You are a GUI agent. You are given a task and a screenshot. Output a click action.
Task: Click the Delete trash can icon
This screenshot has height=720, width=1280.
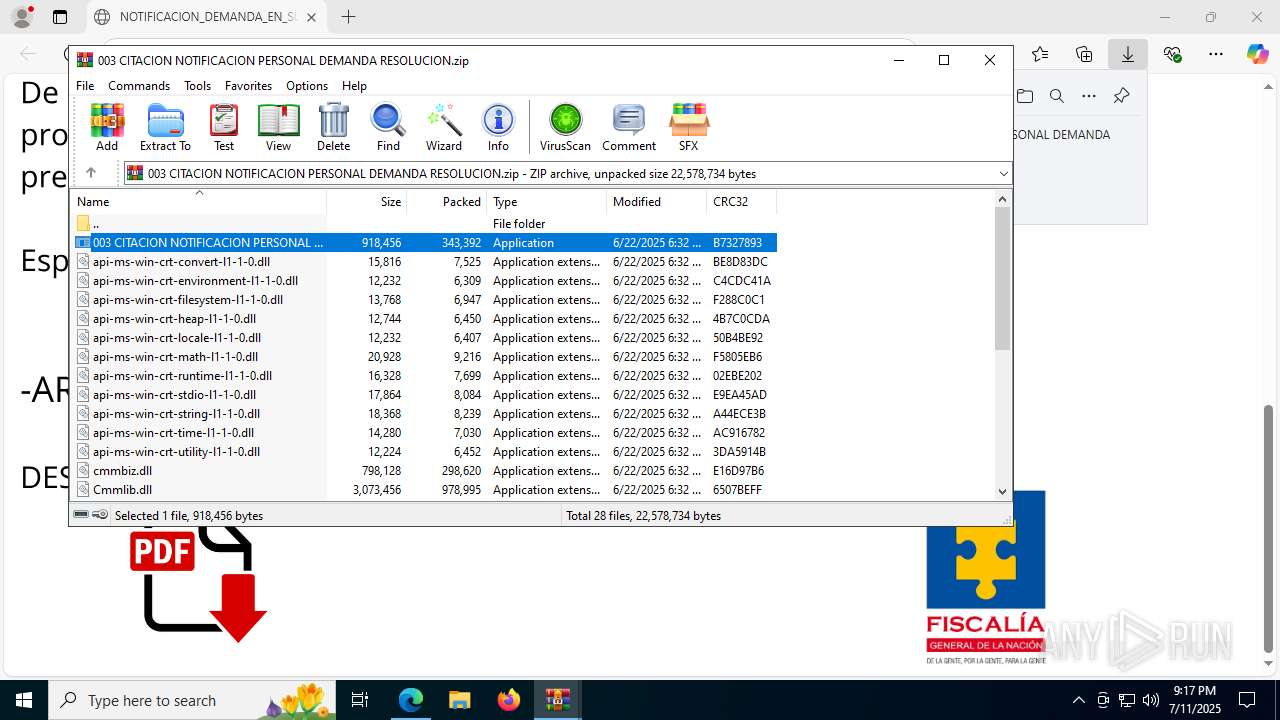pos(333,127)
